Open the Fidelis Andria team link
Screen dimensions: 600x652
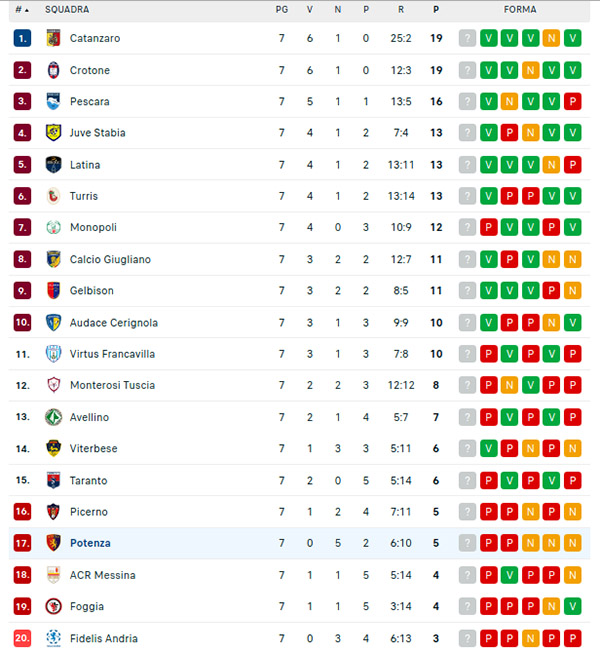pyautogui.click(x=104, y=638)
